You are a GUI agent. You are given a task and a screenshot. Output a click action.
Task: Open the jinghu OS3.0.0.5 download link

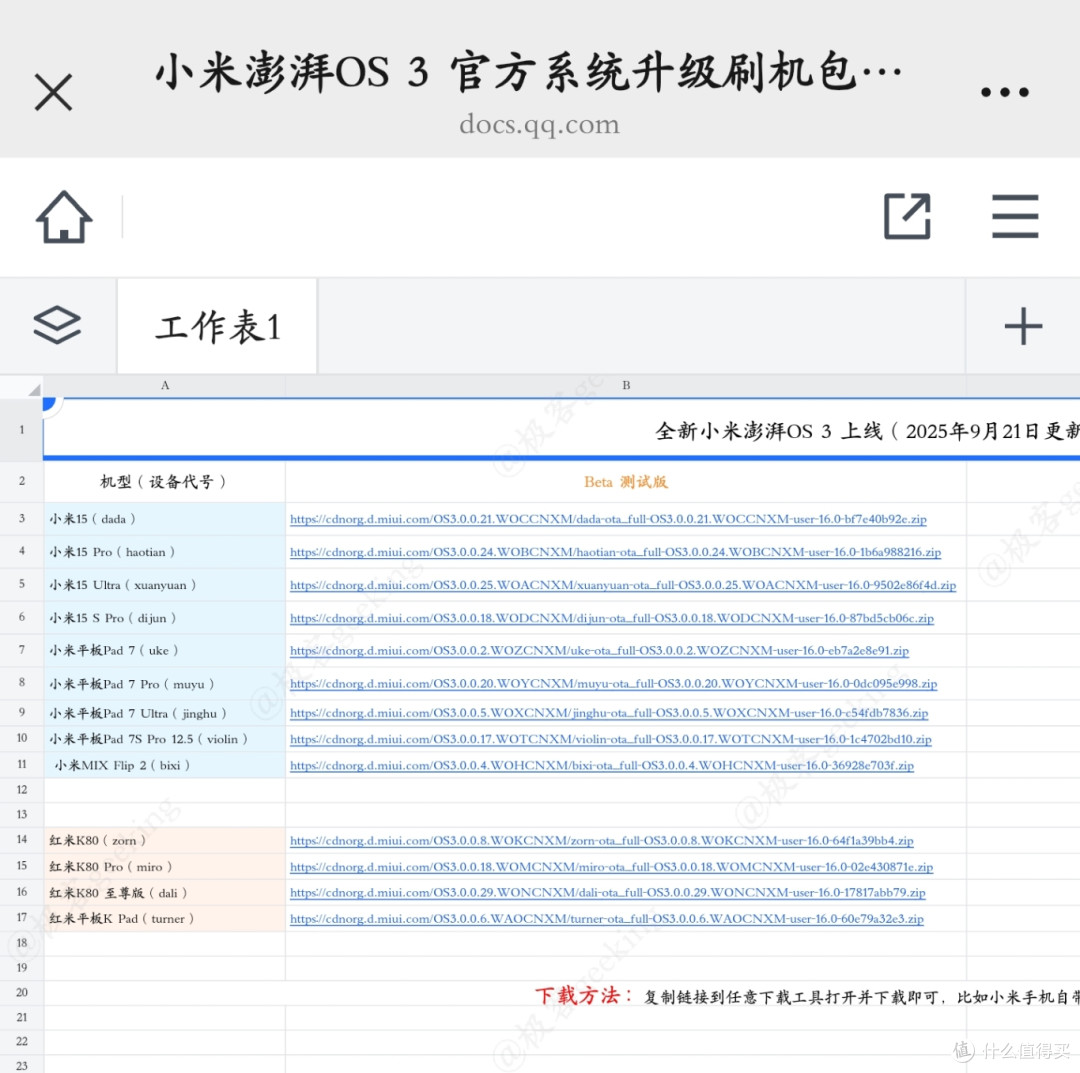609,713
